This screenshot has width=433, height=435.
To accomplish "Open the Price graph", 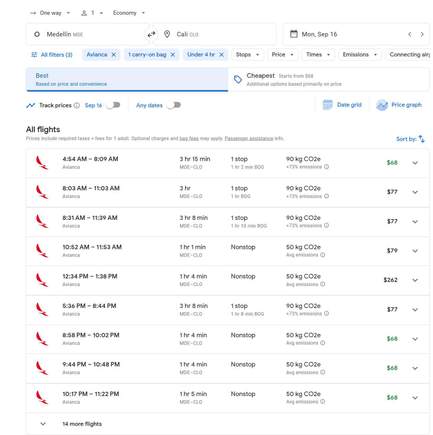I will (x=399, y=105).
